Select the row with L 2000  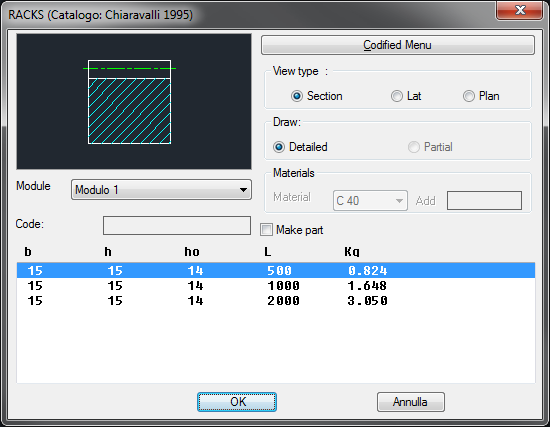pyautogui.click(x=276, y=300)
